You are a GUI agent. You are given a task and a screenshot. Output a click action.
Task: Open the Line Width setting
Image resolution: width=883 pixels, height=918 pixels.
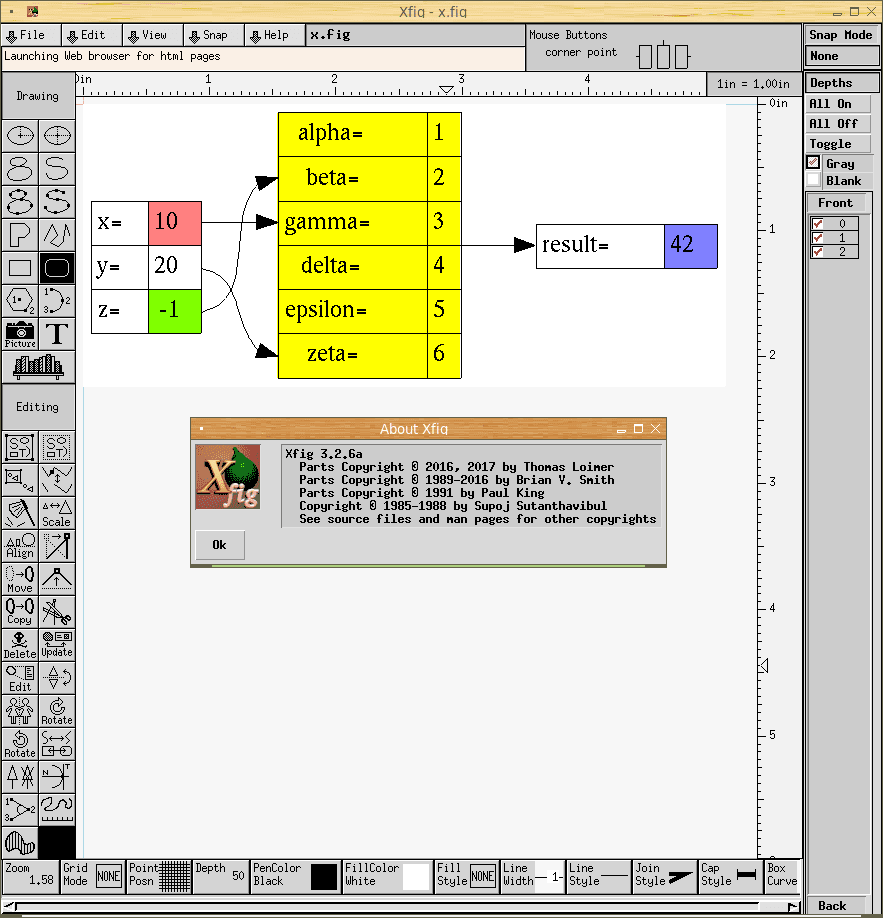(533, 876)
